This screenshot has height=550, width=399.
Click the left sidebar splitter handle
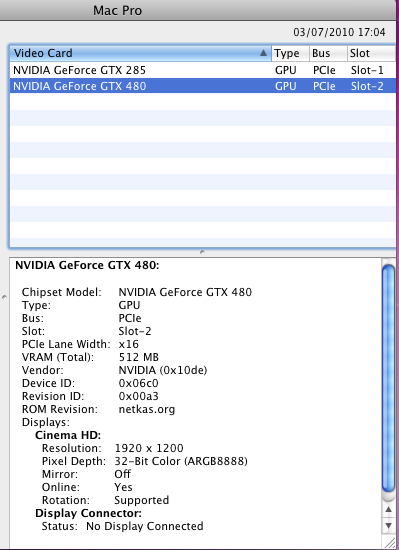pyautogui.click(x=4, y=297)
